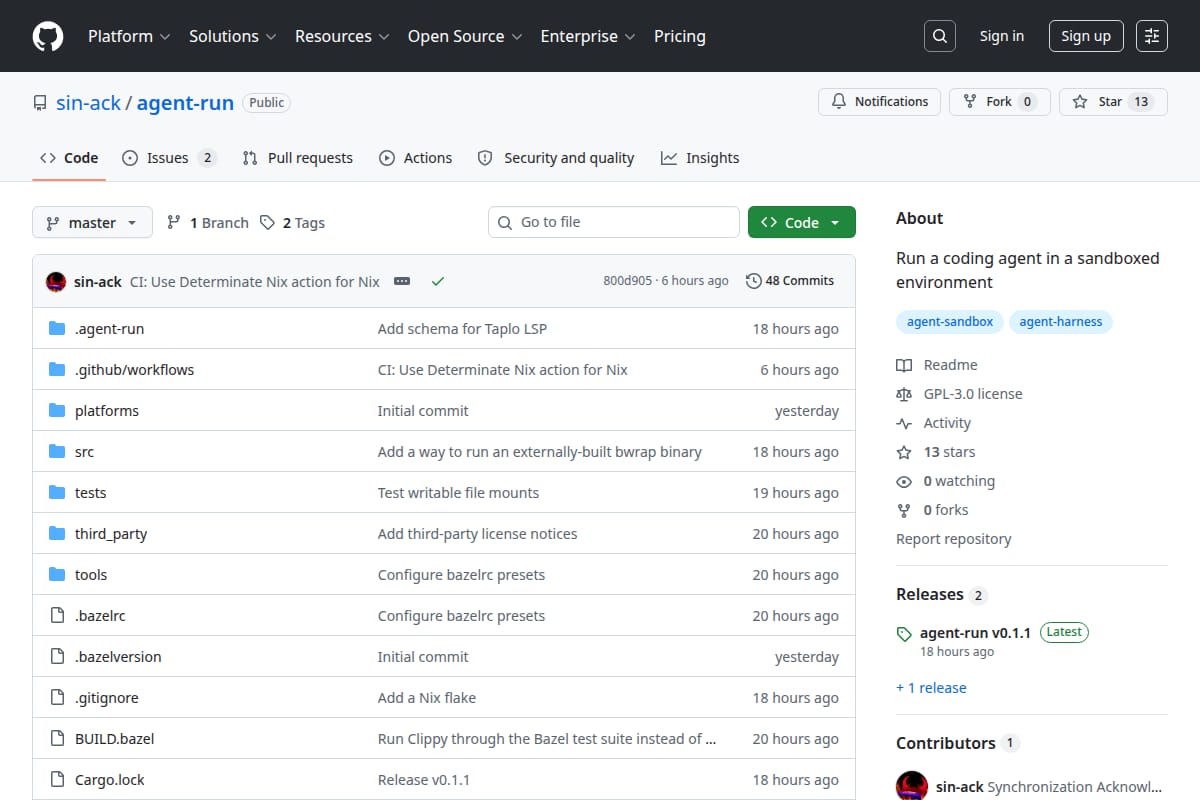Click the Sign up button
Viewport: 1200px width, 800px height.
tap(1086, 36)
